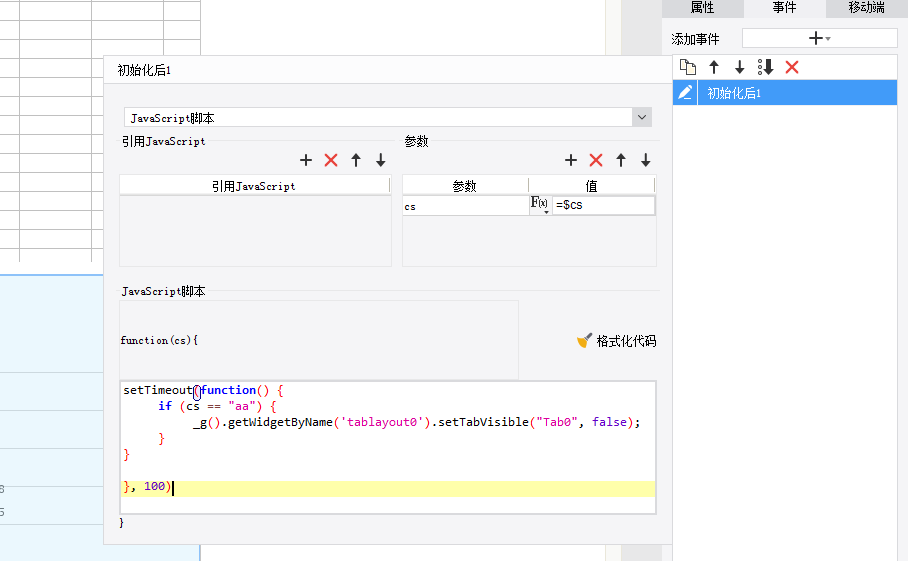Image resolution: width=908 pixels, height=561 pixels.
Task: Switch to the 移动端 tab
Action: point(867,8)
